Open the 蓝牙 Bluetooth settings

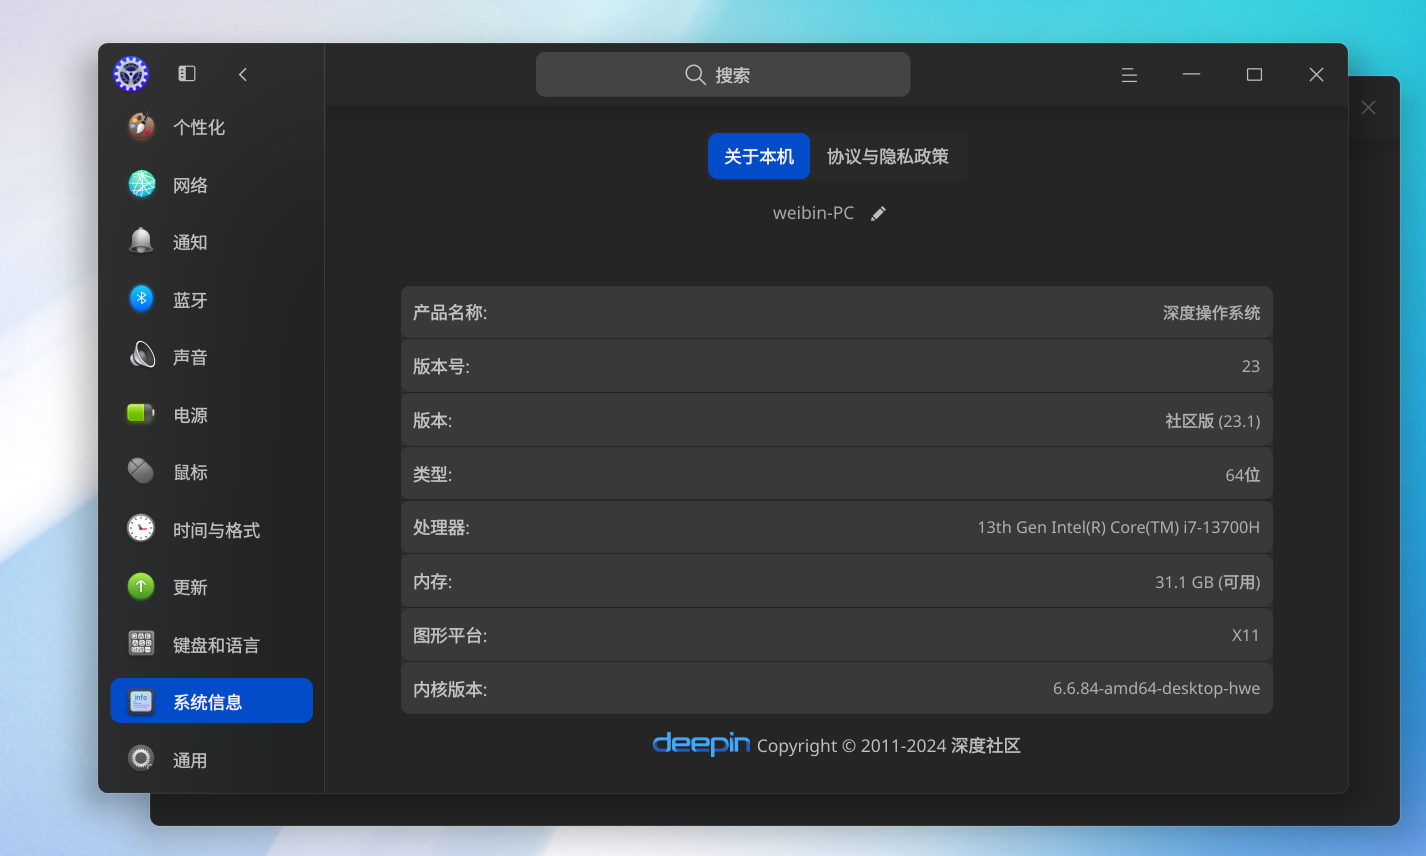point(211,300)
